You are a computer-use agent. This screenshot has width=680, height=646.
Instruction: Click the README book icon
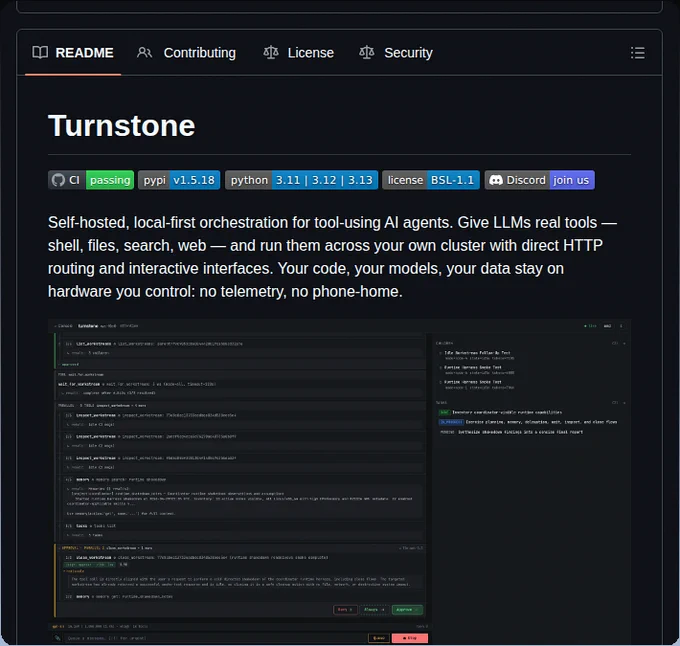click(x=40, y=52)
